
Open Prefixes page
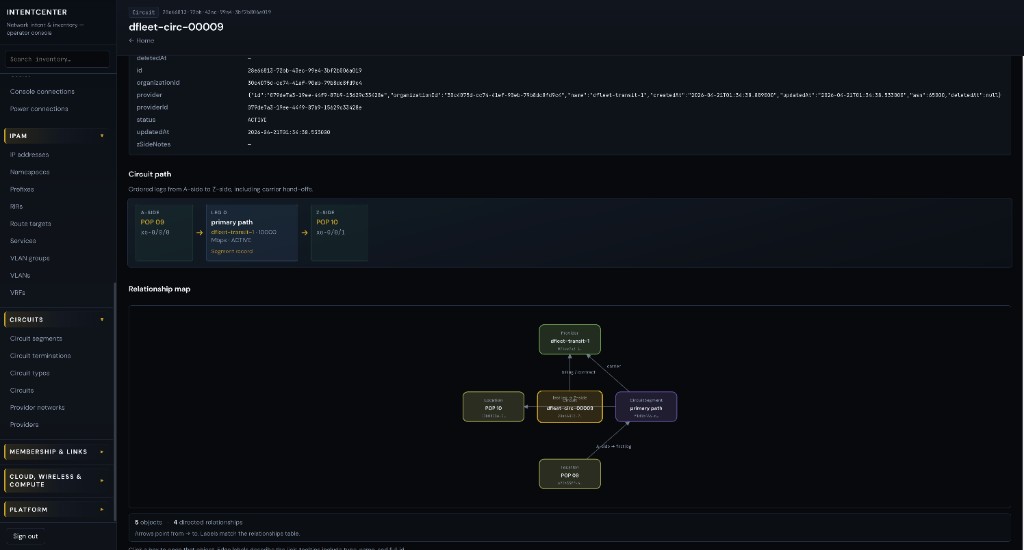tap(22, 189)
